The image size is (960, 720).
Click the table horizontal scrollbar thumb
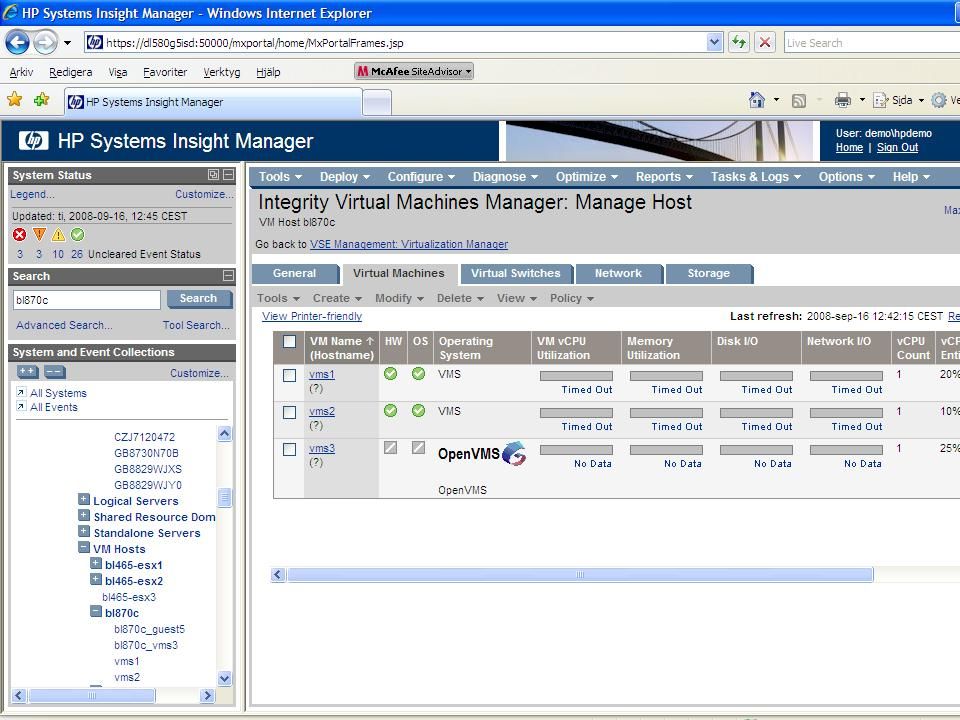tap(580, 574)
